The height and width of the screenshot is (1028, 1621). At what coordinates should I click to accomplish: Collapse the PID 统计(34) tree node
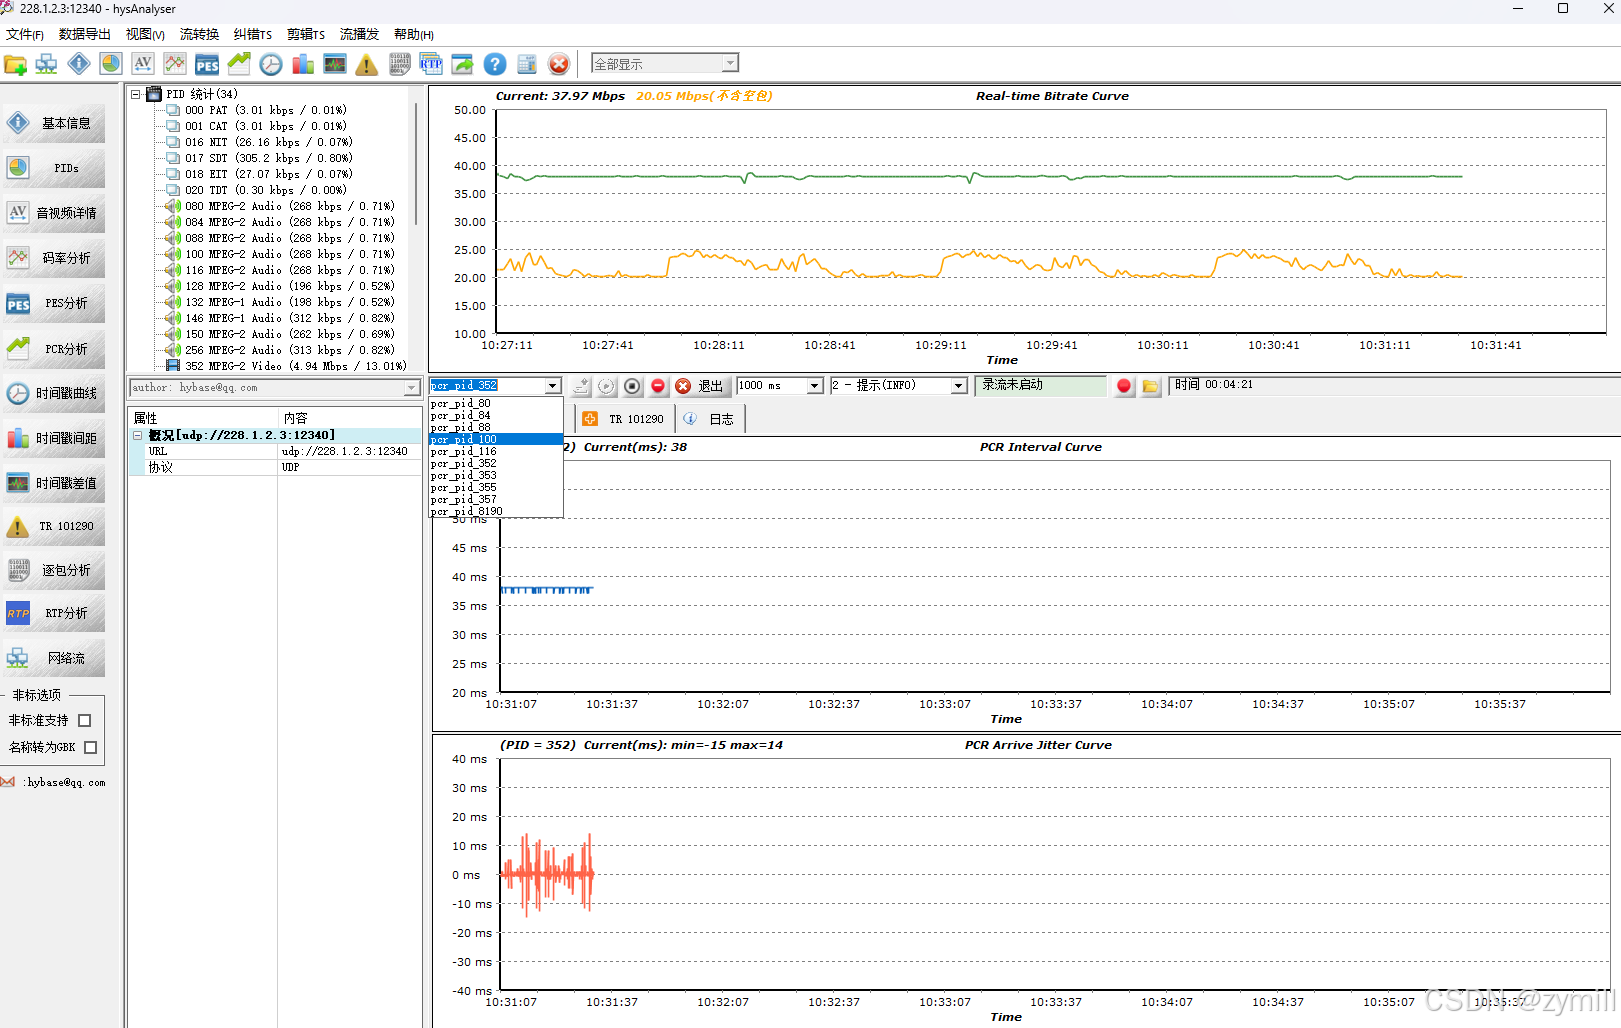(x=136, y=94)
